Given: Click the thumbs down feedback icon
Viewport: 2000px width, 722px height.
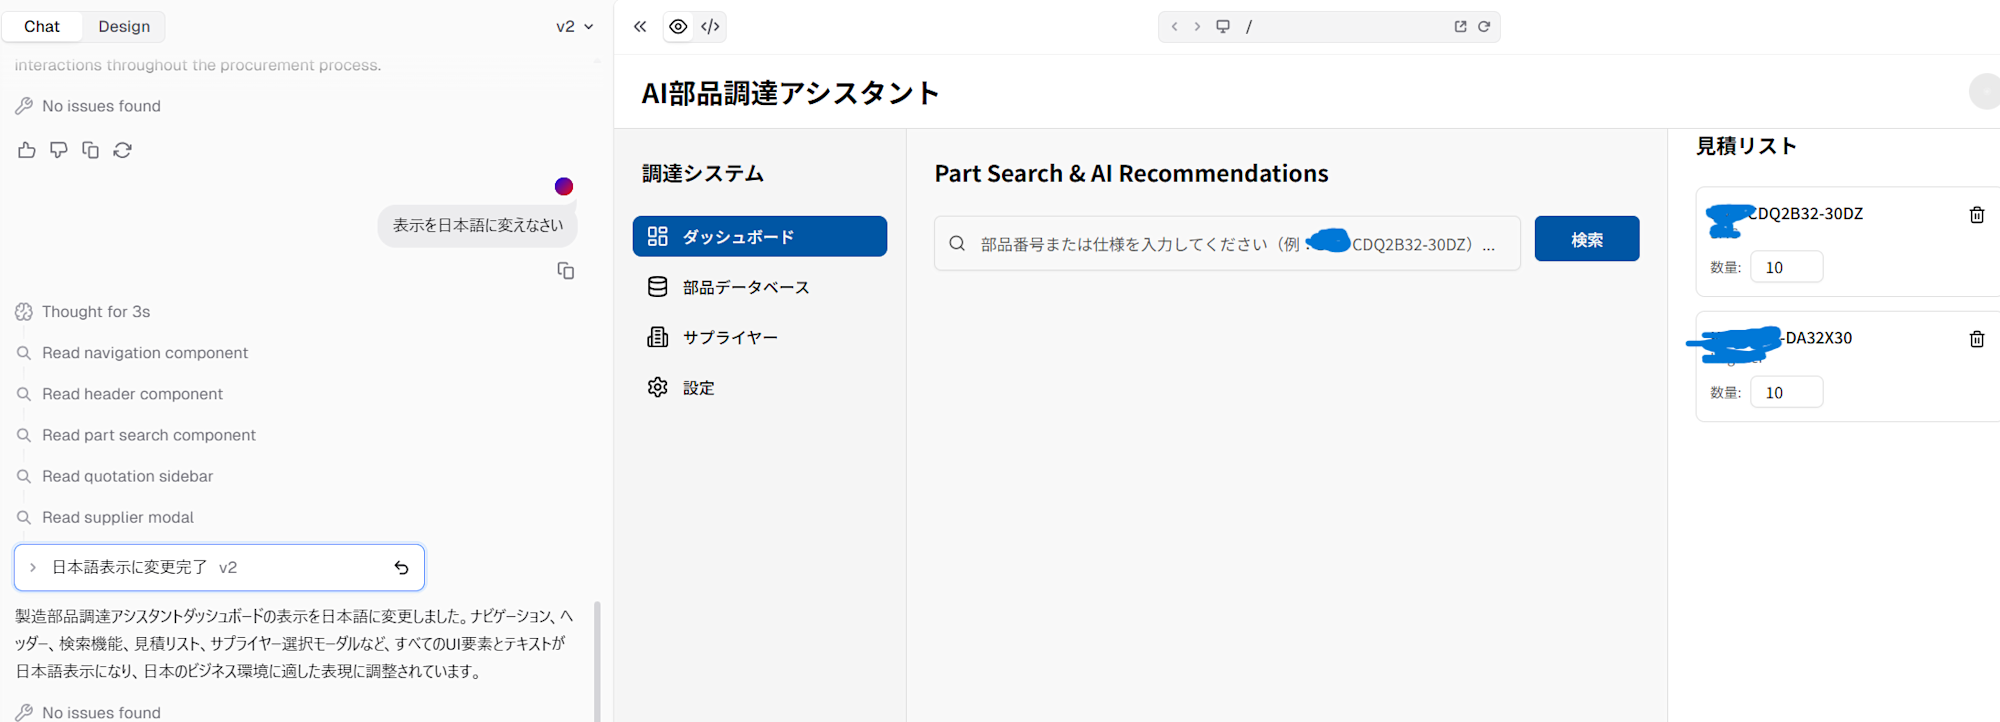Looking at the screenshot, I should pos(59,150).
